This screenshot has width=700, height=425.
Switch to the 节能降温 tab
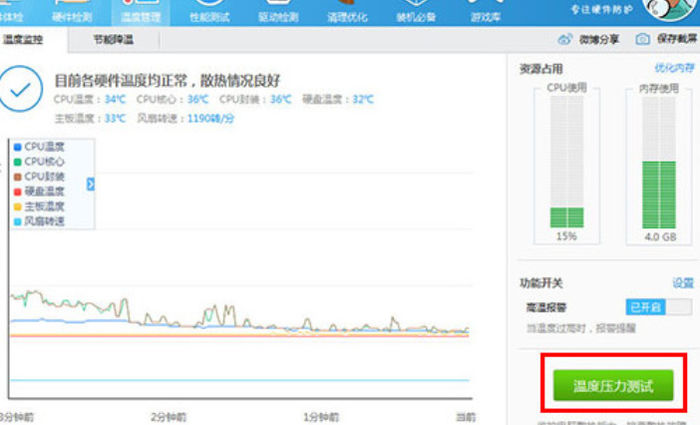tap(112, 40)
